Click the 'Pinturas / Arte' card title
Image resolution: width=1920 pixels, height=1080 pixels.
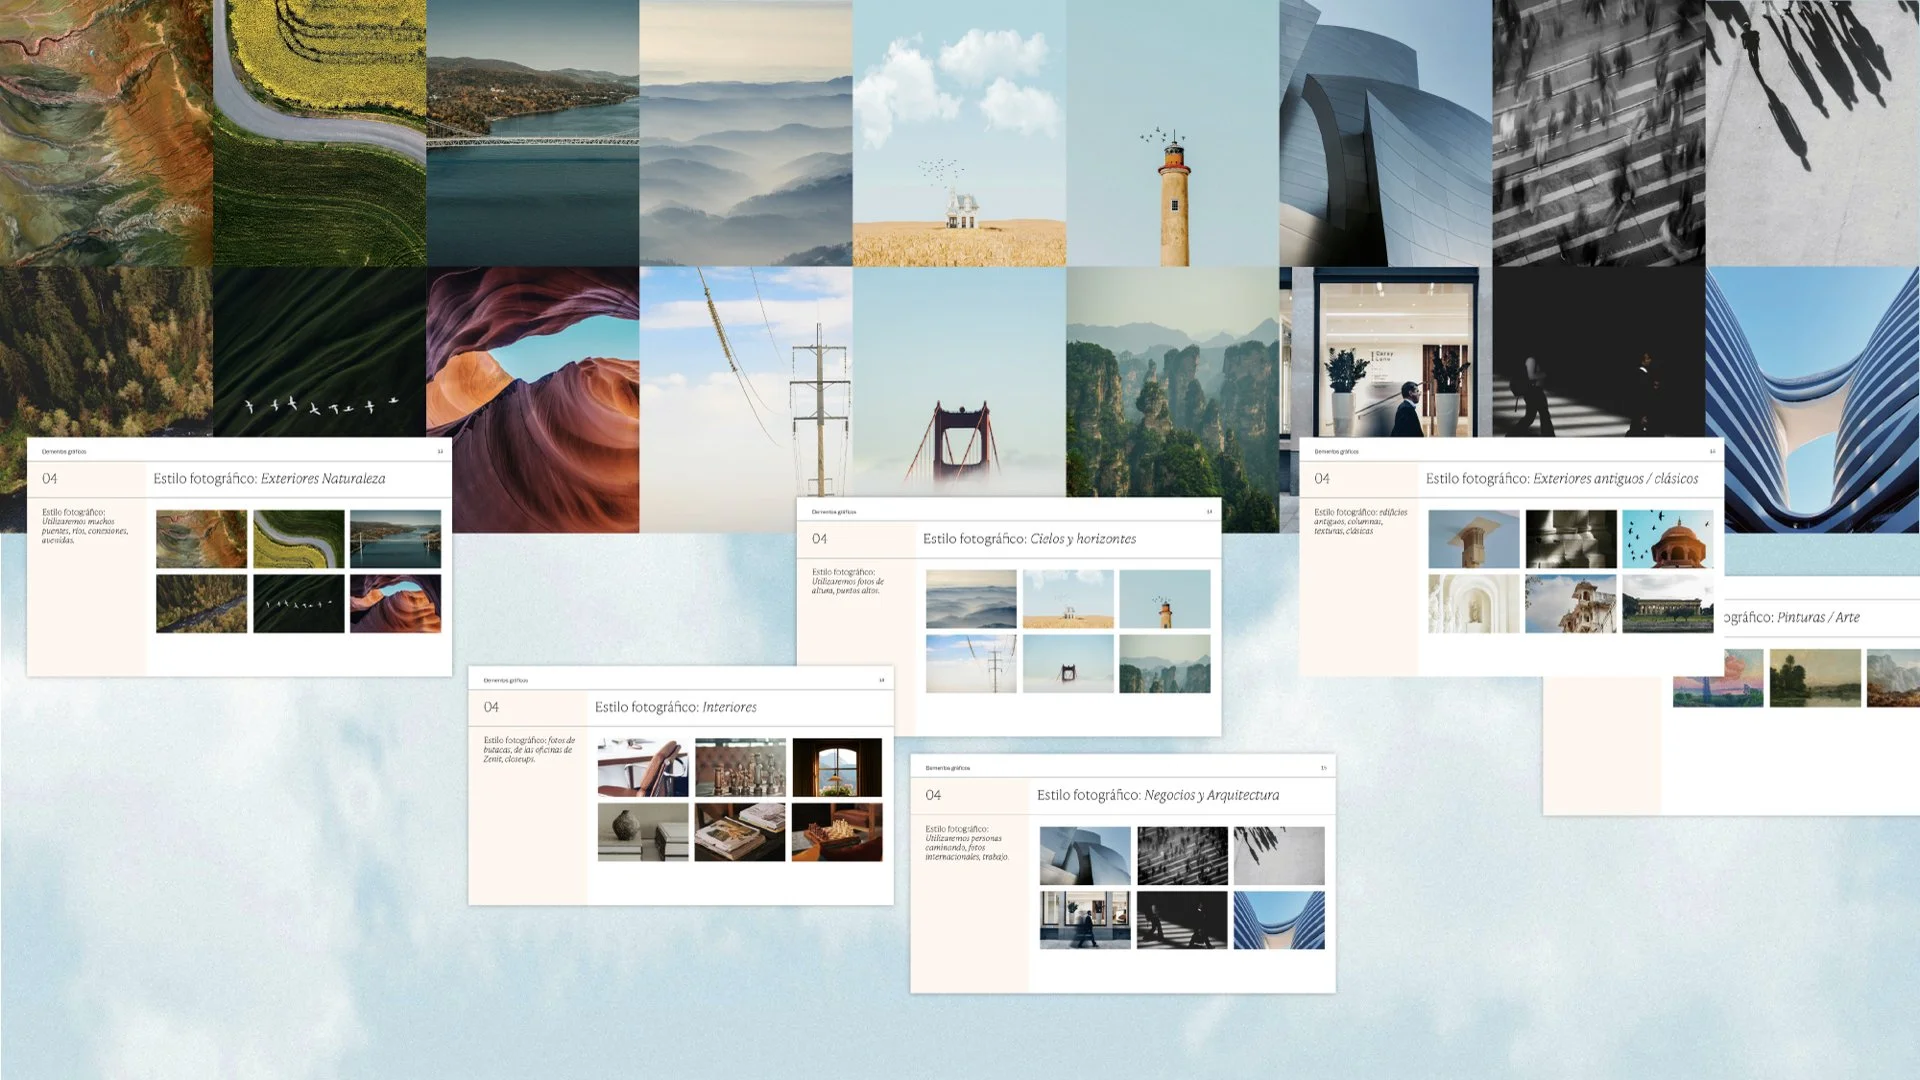click(1792, 618)
